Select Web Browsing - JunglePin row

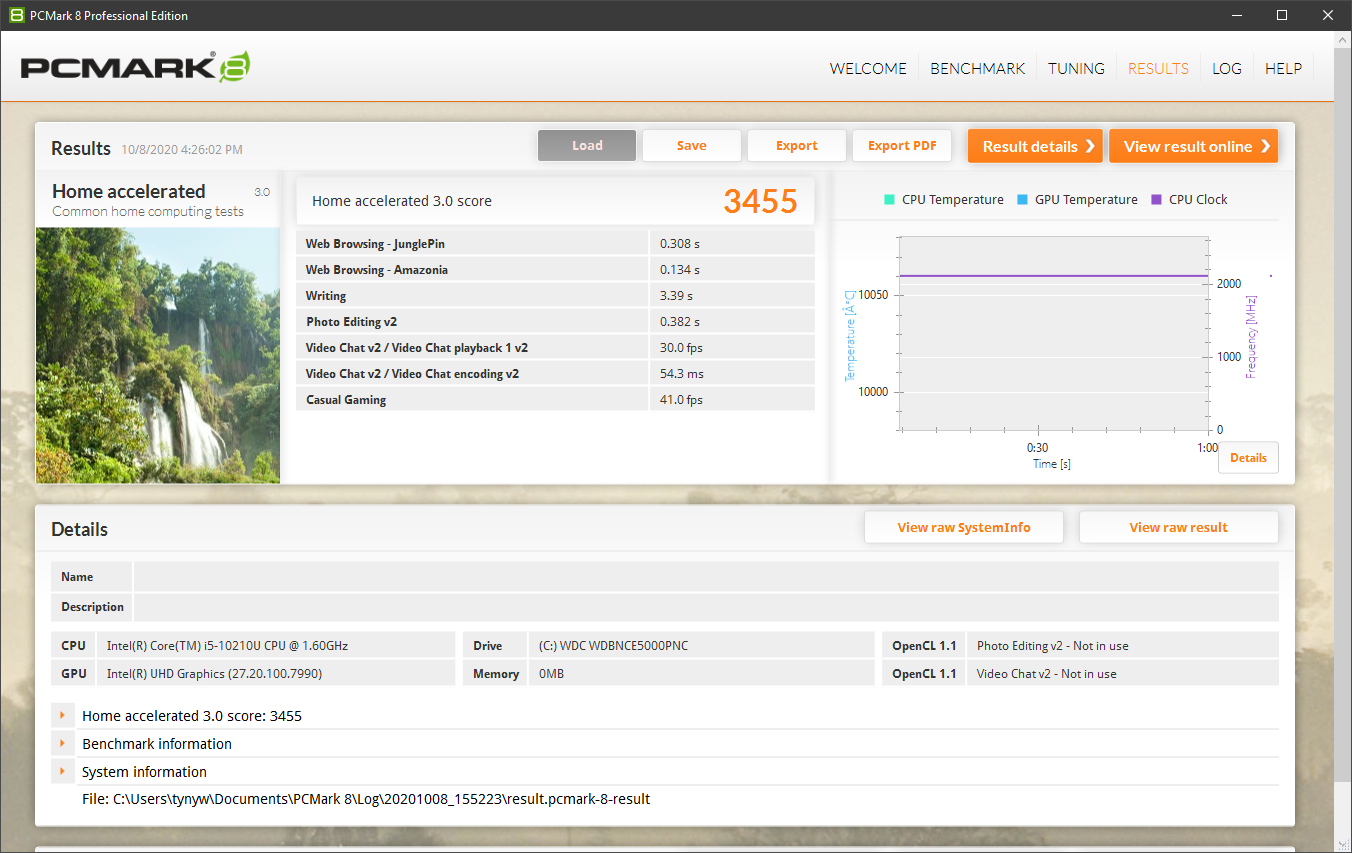(556, 243)
